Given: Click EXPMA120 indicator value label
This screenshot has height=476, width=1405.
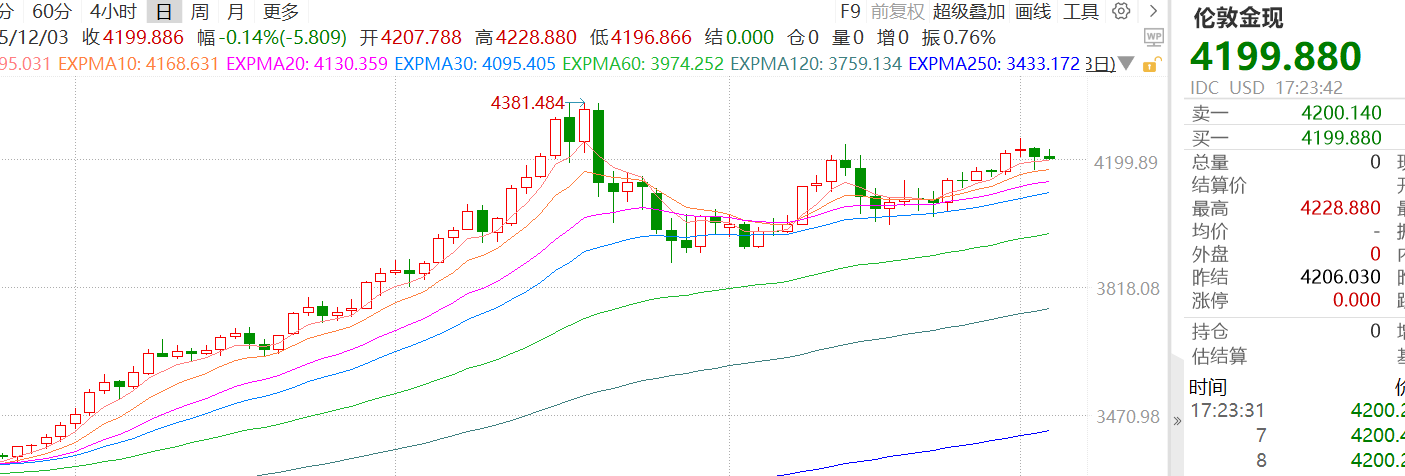Looking at the screenshot, I should pos(816,63).
